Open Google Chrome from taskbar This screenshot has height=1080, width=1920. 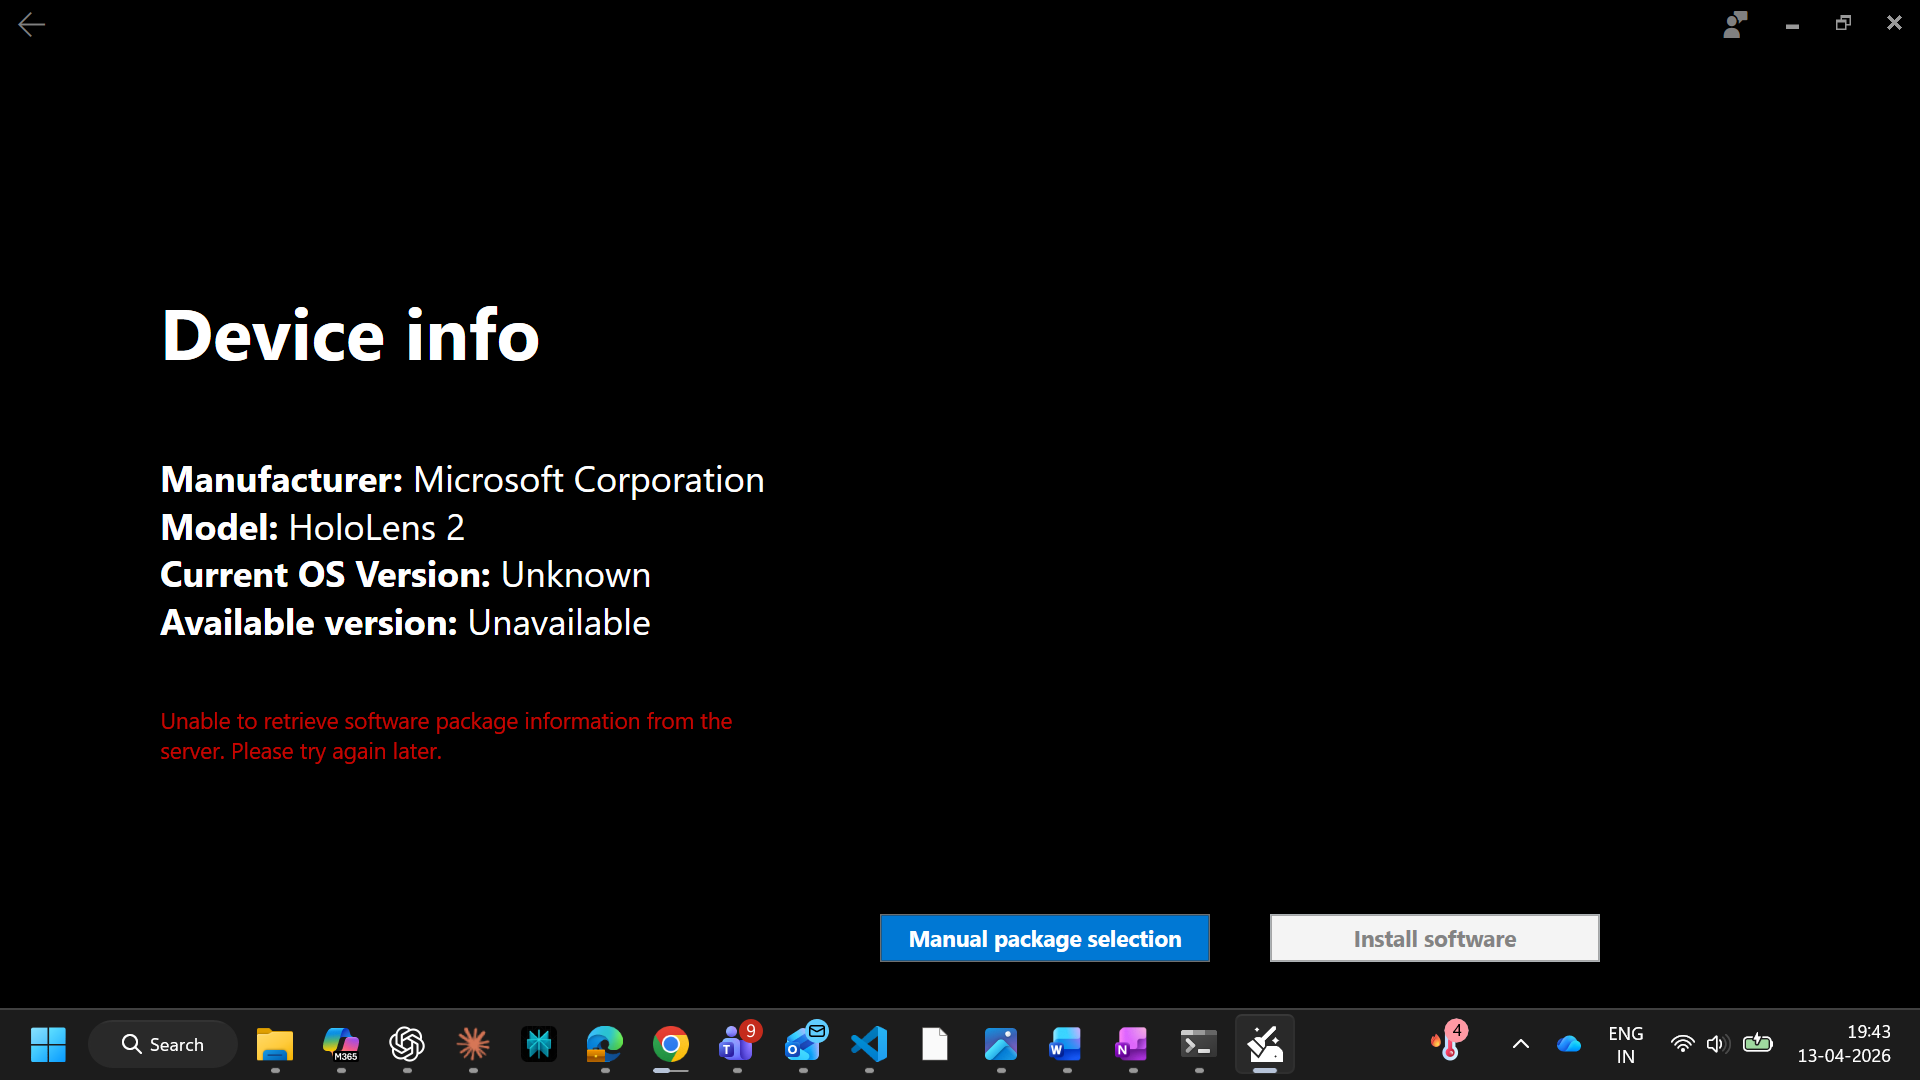pyautogui.click(x=671, y=1044)
